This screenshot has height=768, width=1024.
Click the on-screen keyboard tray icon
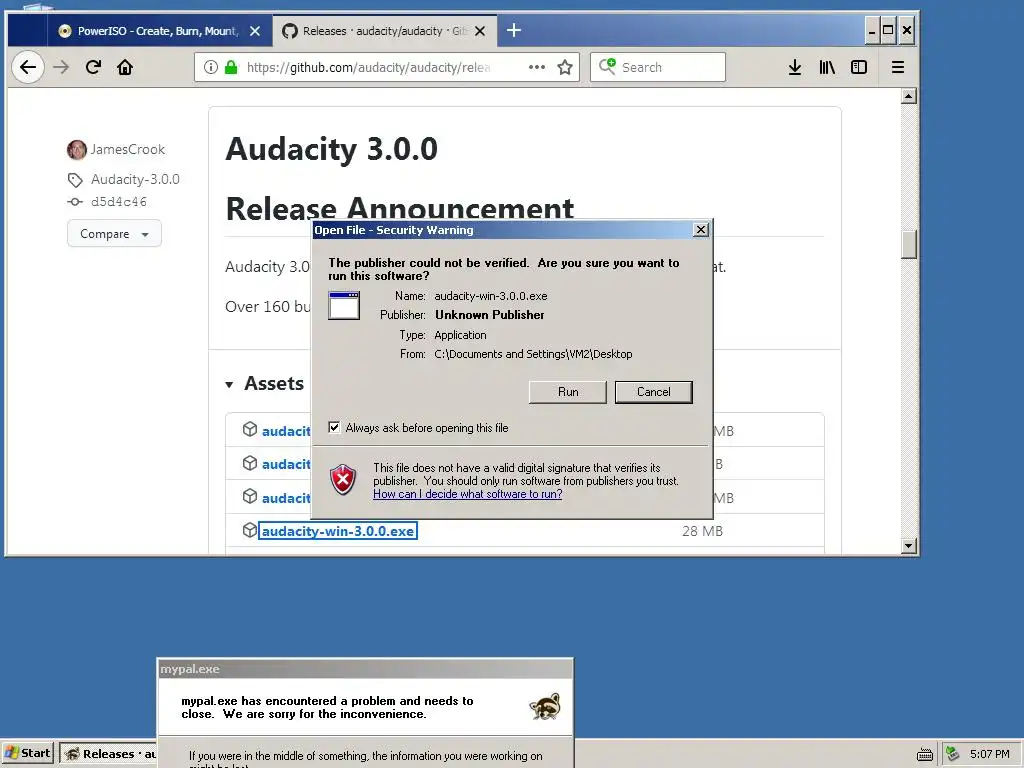(925, 754)
